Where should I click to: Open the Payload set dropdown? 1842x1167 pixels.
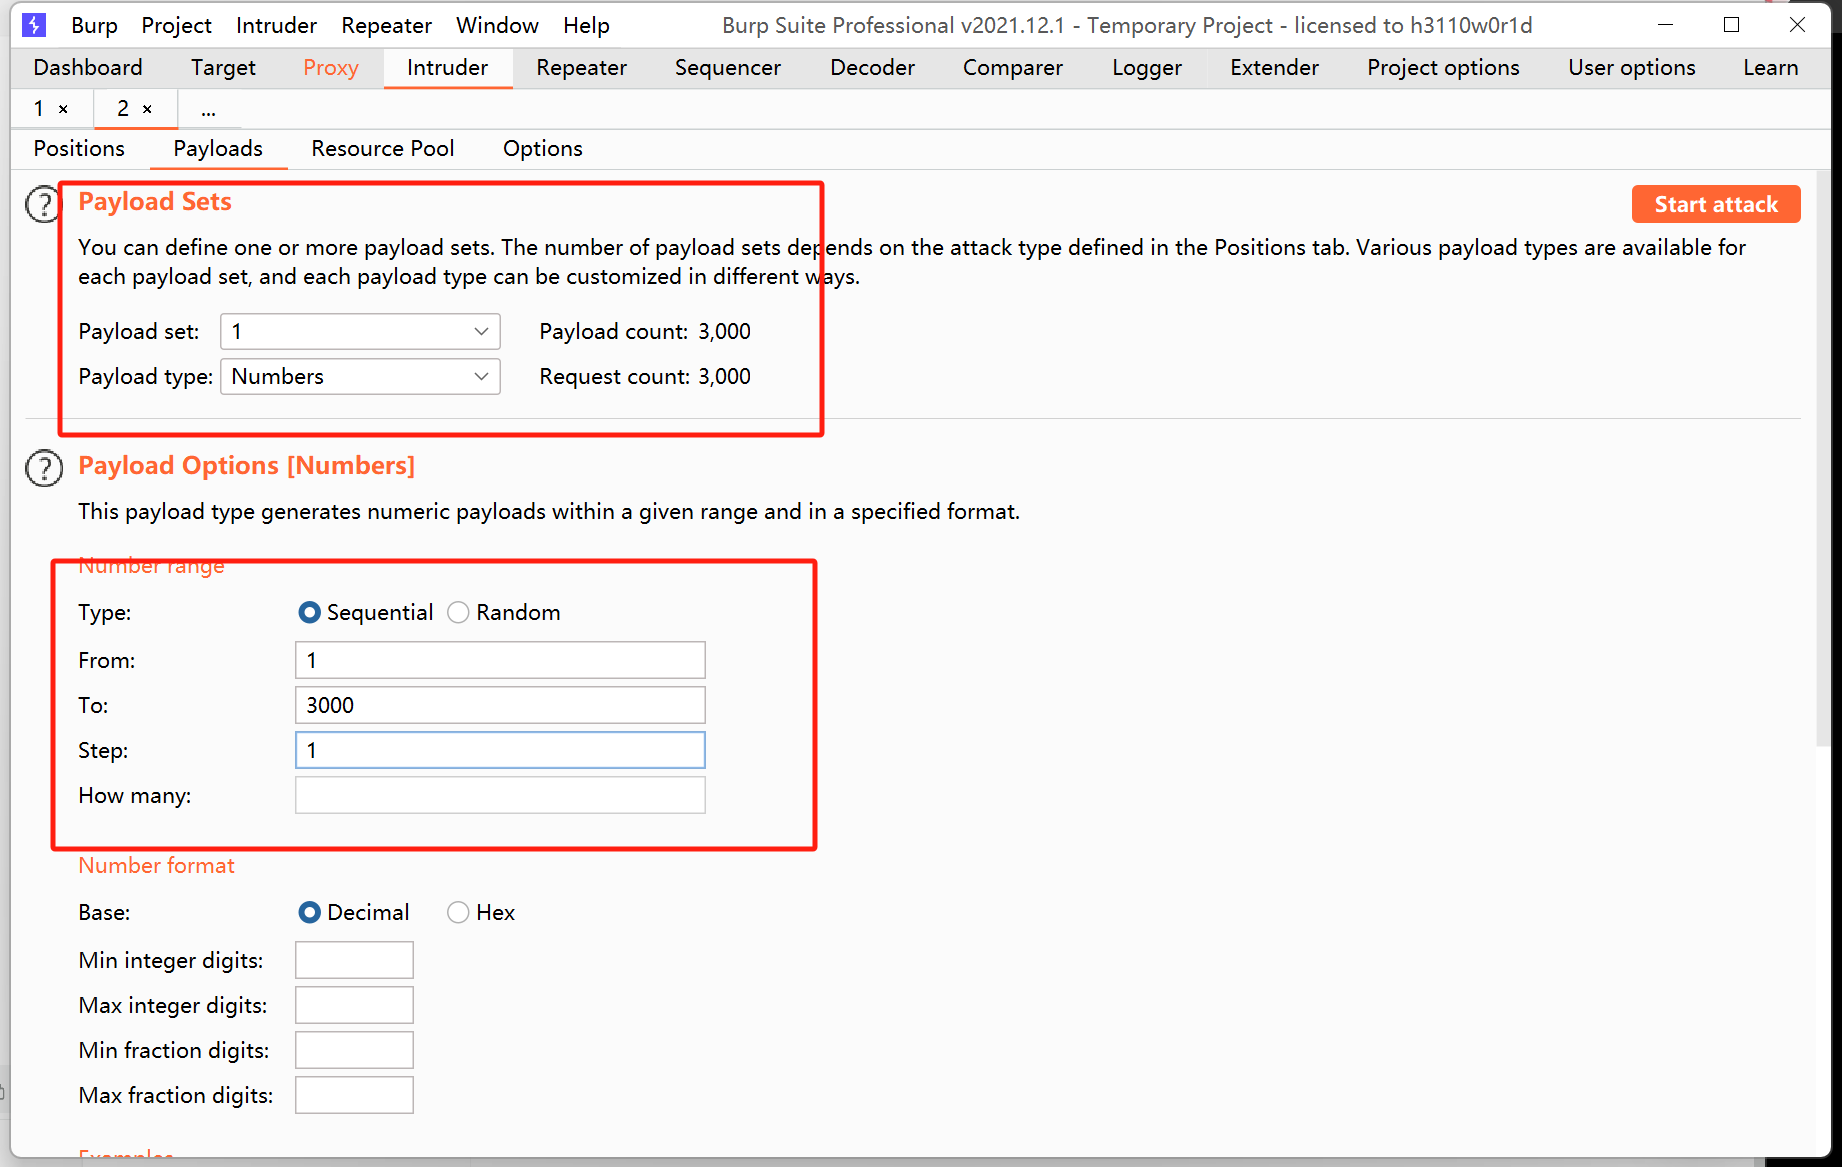pos(360,331)
